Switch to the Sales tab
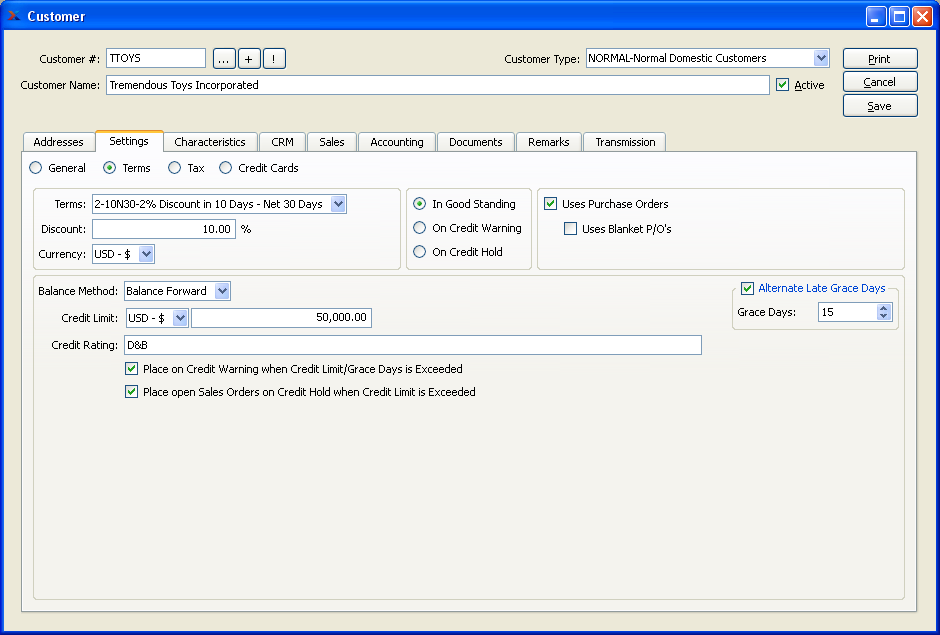This screenshot has height=635, width=940. 332,142
